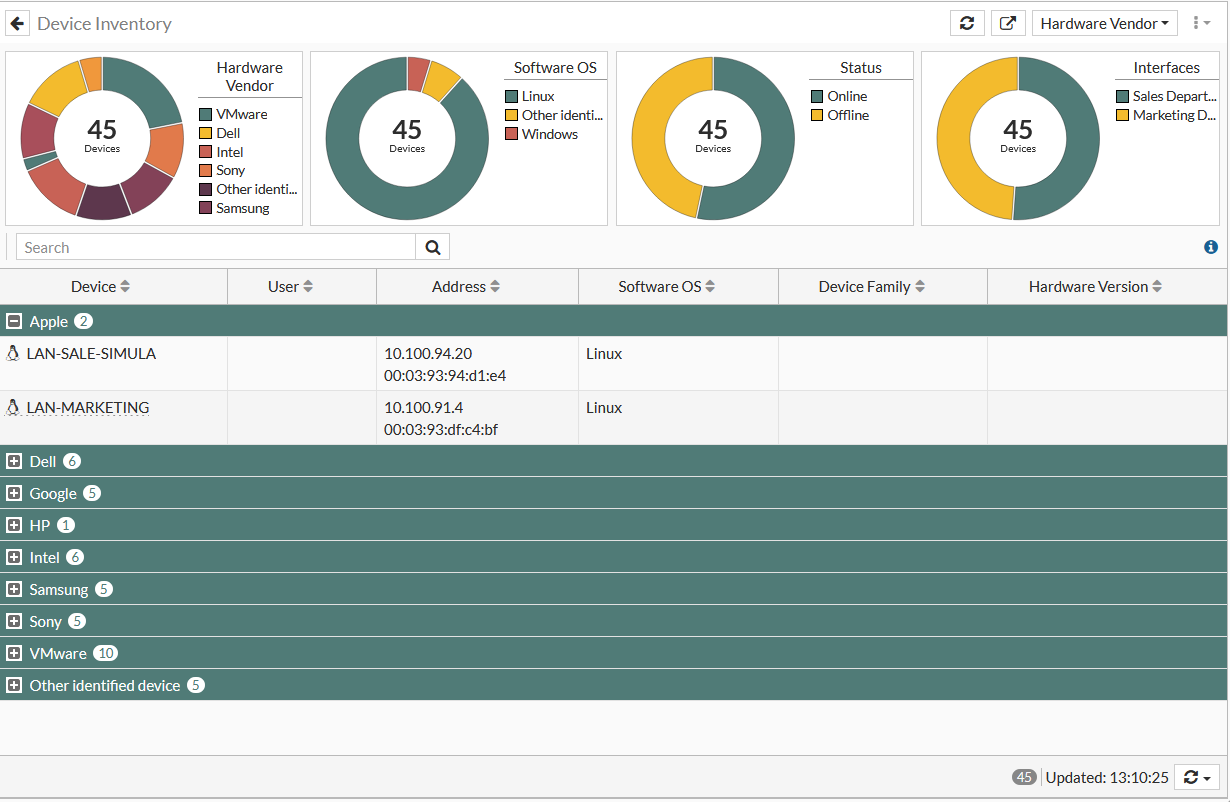Expand the VMware group
Screen dimensions: 1230x802
click(14, 653)
